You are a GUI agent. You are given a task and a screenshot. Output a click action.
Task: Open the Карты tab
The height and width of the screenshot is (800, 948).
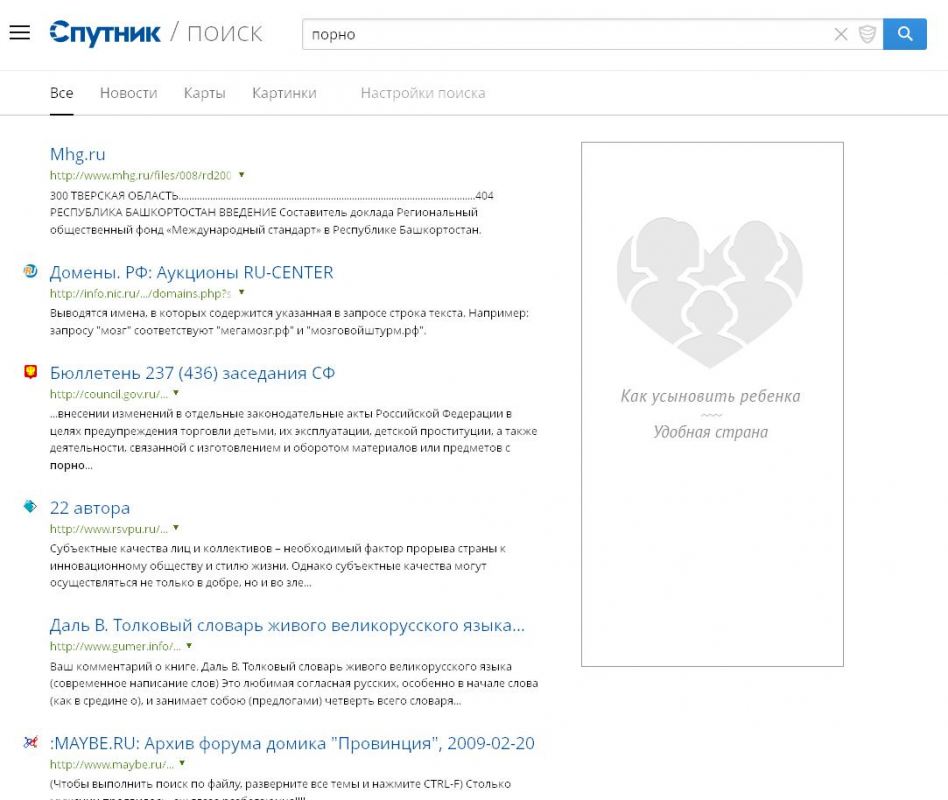pos(204,93)
